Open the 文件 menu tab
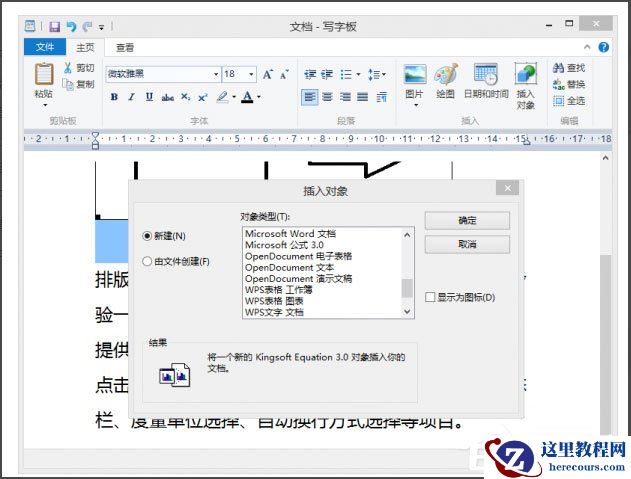 (45, 47)
